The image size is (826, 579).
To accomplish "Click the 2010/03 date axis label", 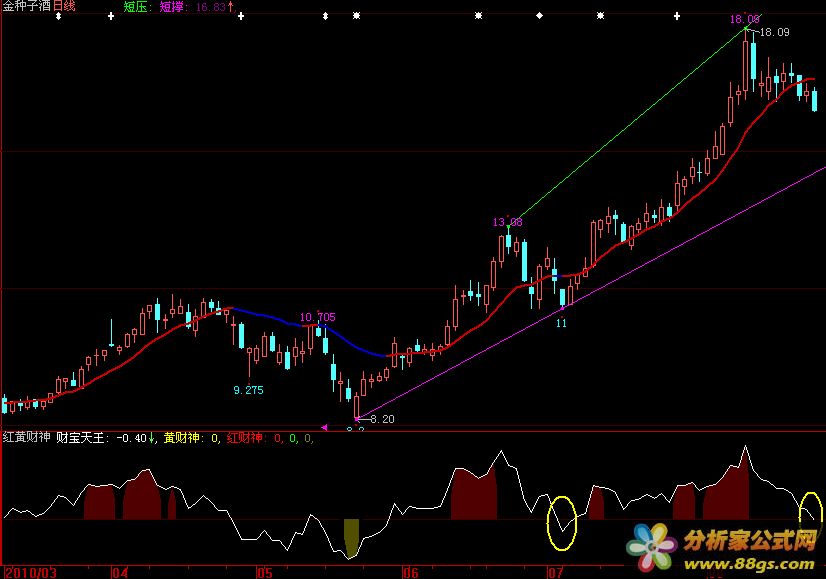I will tap(31, 573).
